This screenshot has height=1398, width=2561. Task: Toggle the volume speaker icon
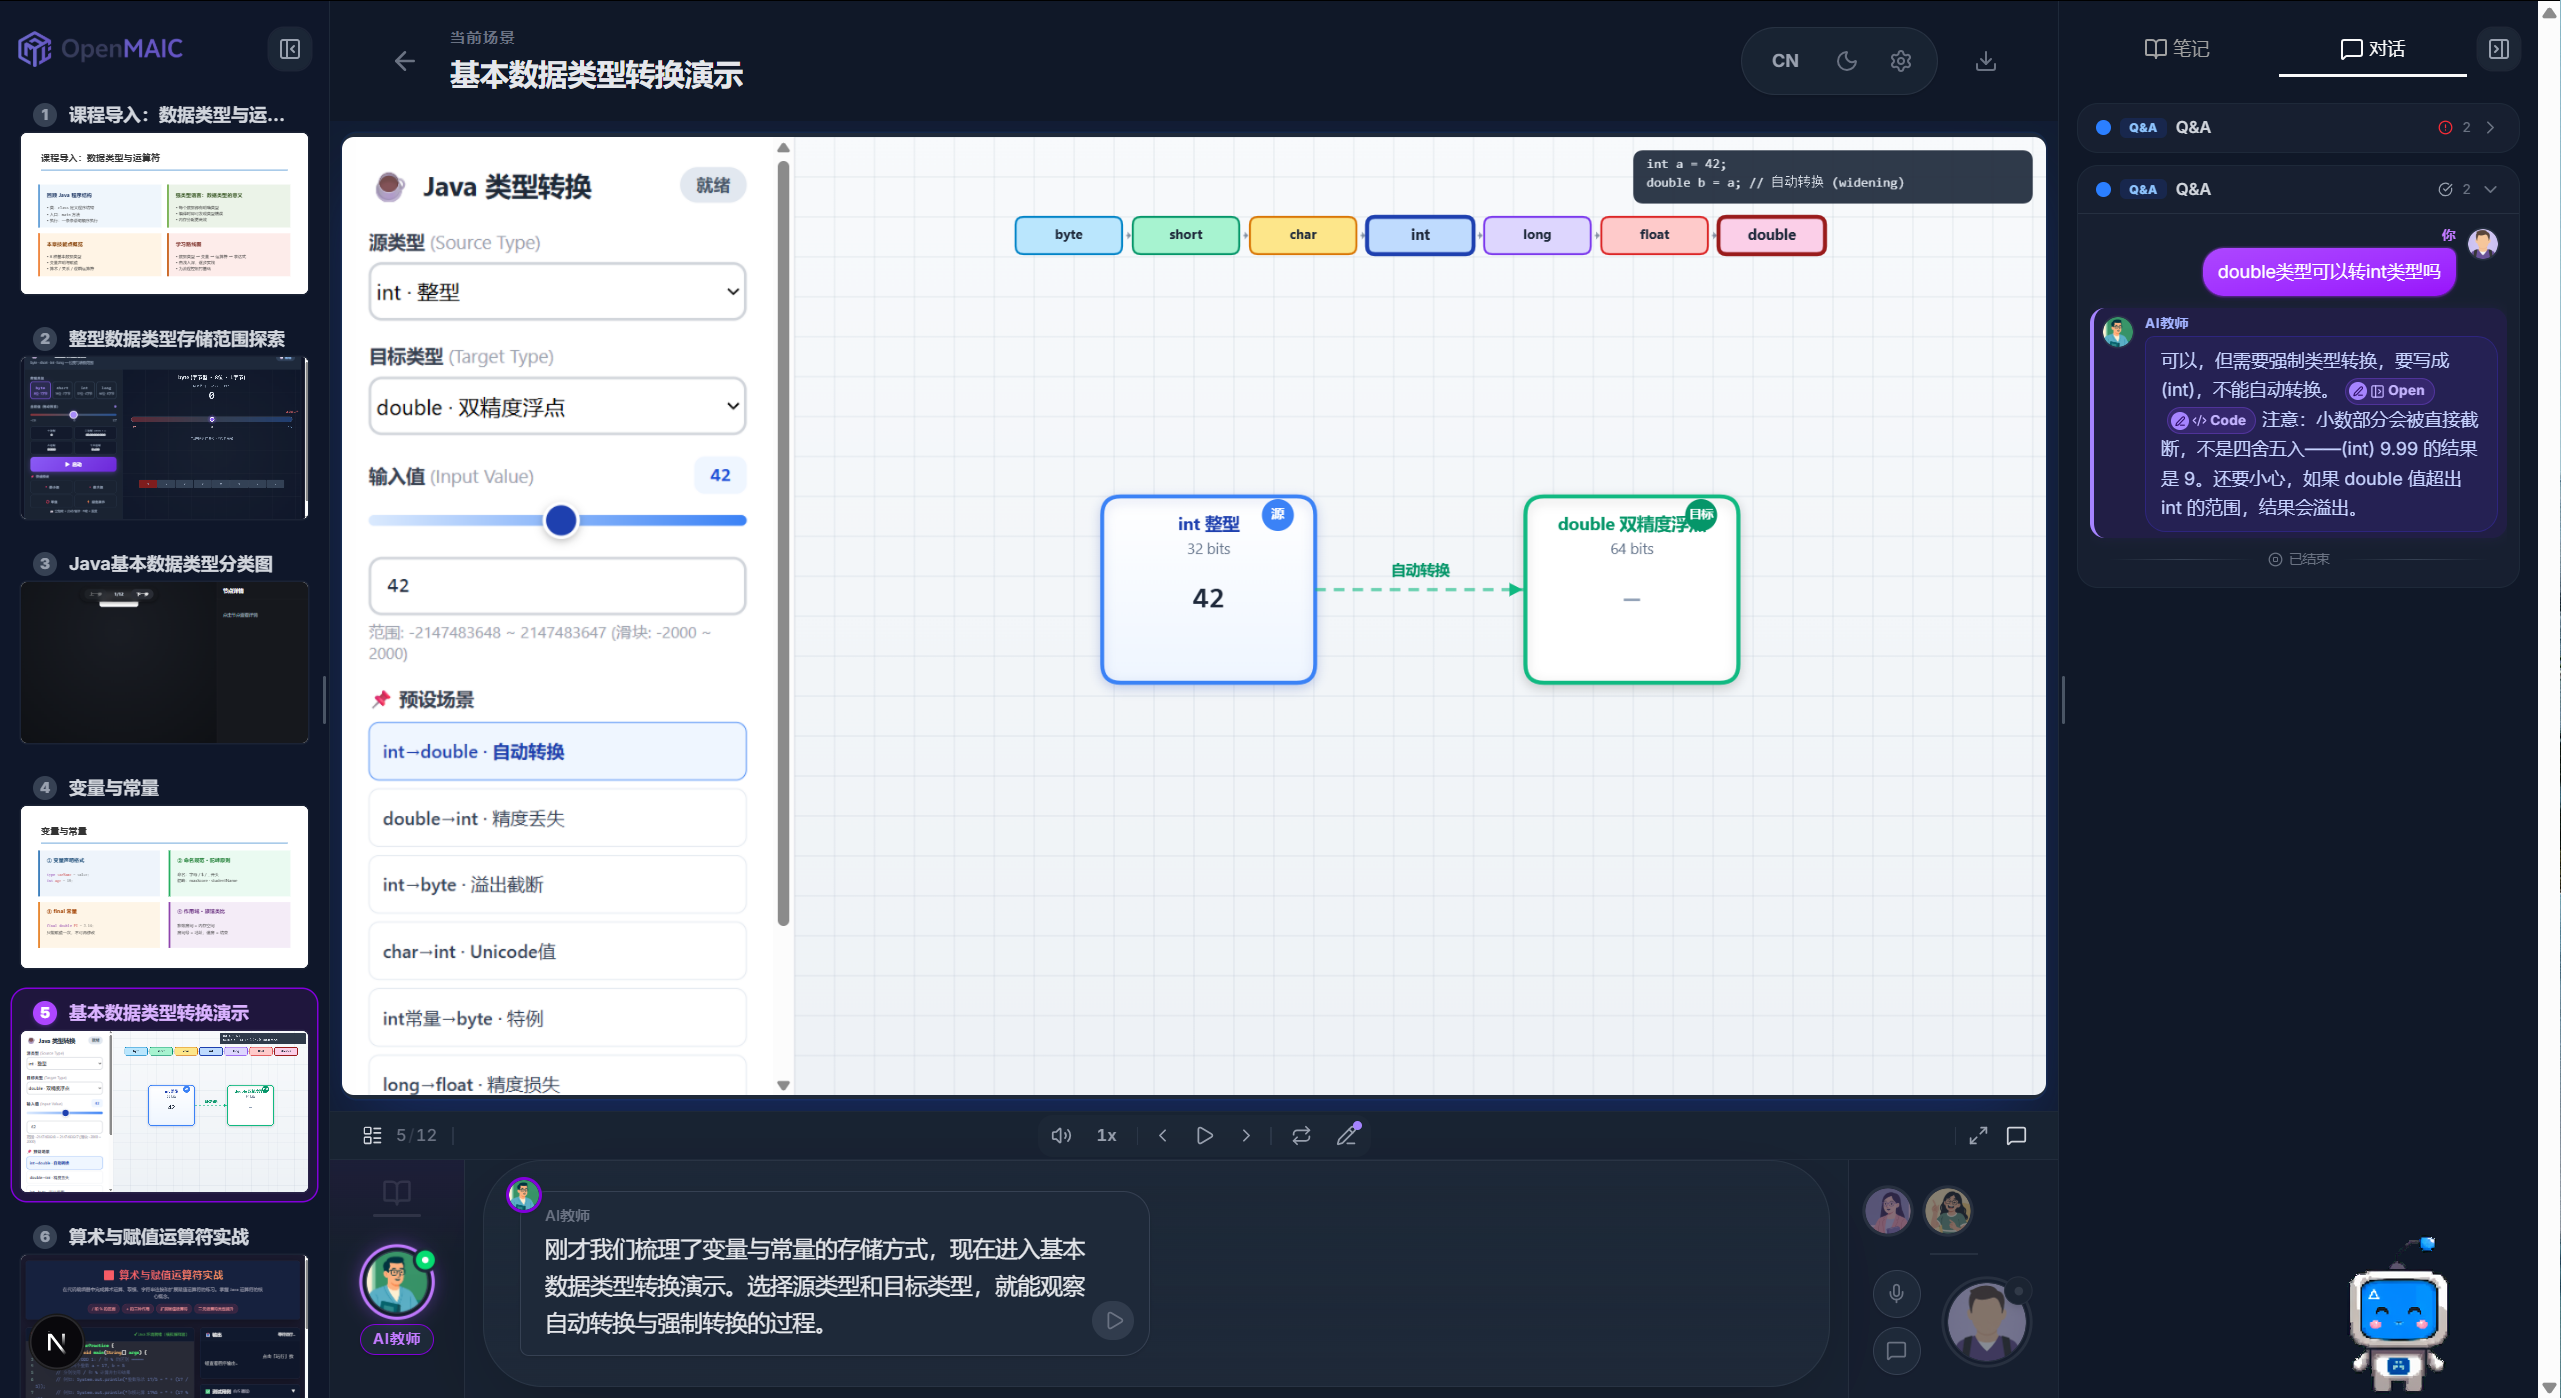point(1061,1135)
